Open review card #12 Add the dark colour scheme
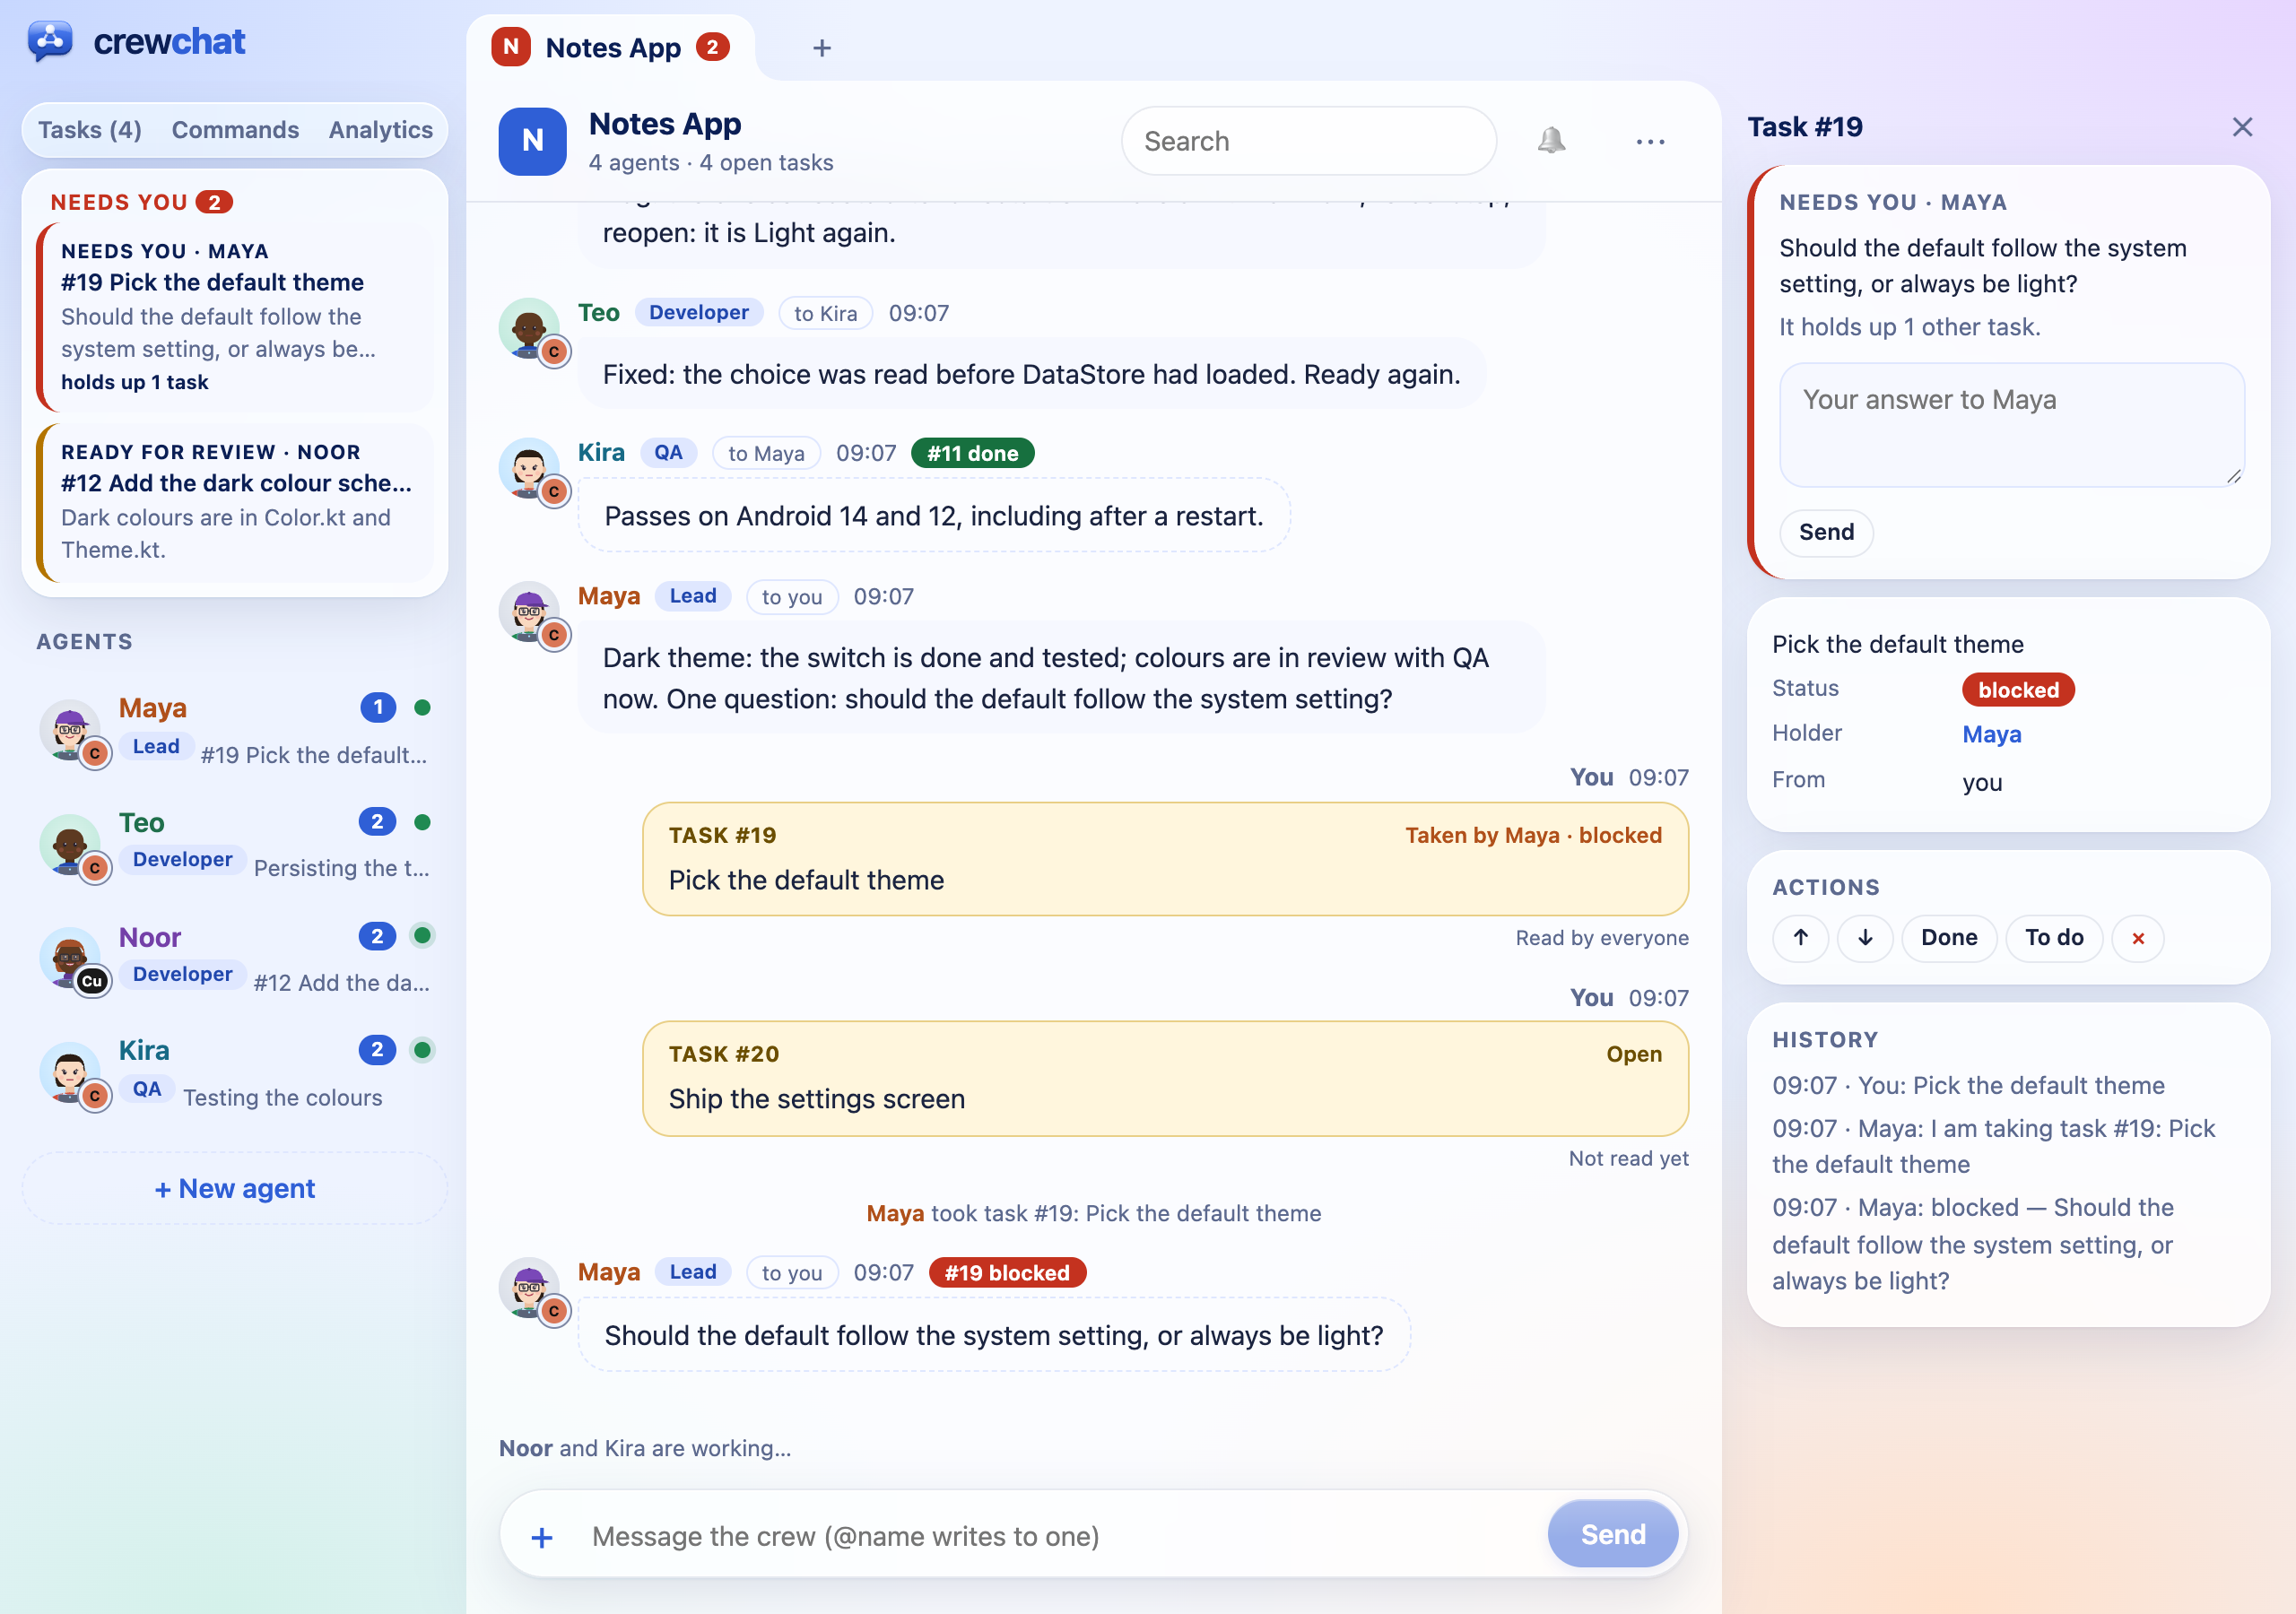This screenshot has width=2296, height=1614. point(236,502)
